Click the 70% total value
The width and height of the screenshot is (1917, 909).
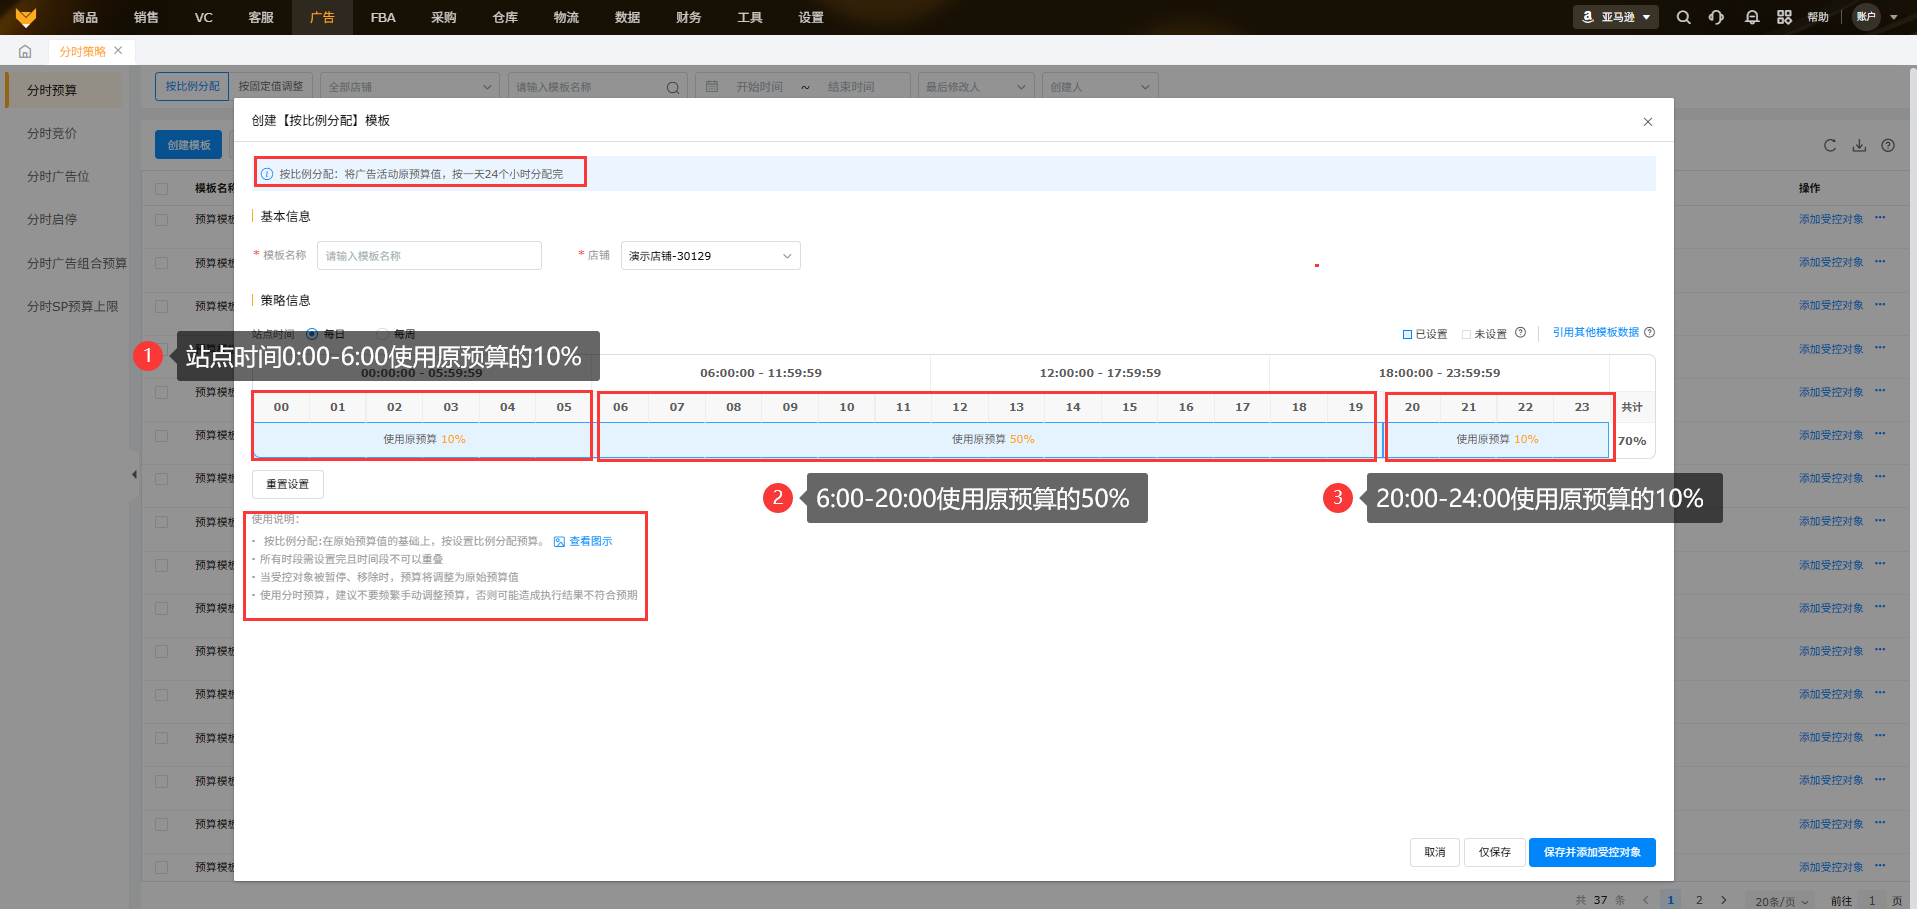tap(1632, 441)
